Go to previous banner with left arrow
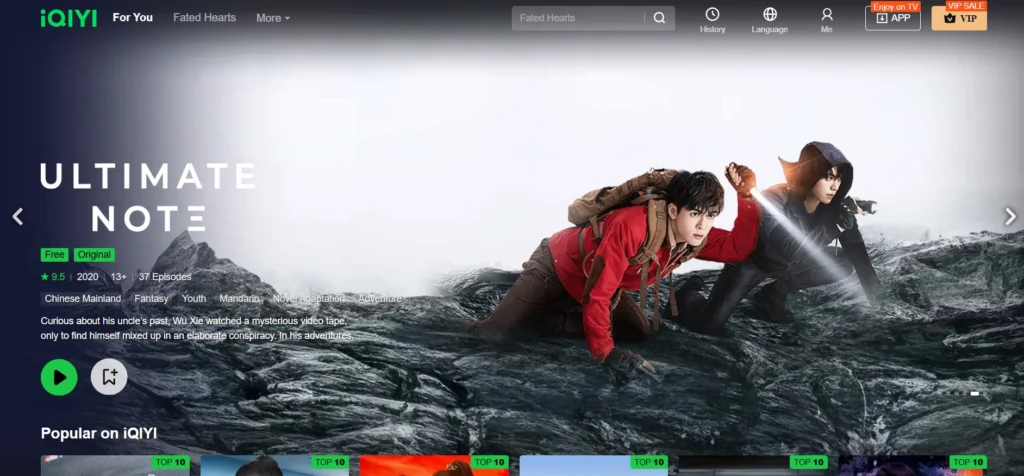 [18, 217]
